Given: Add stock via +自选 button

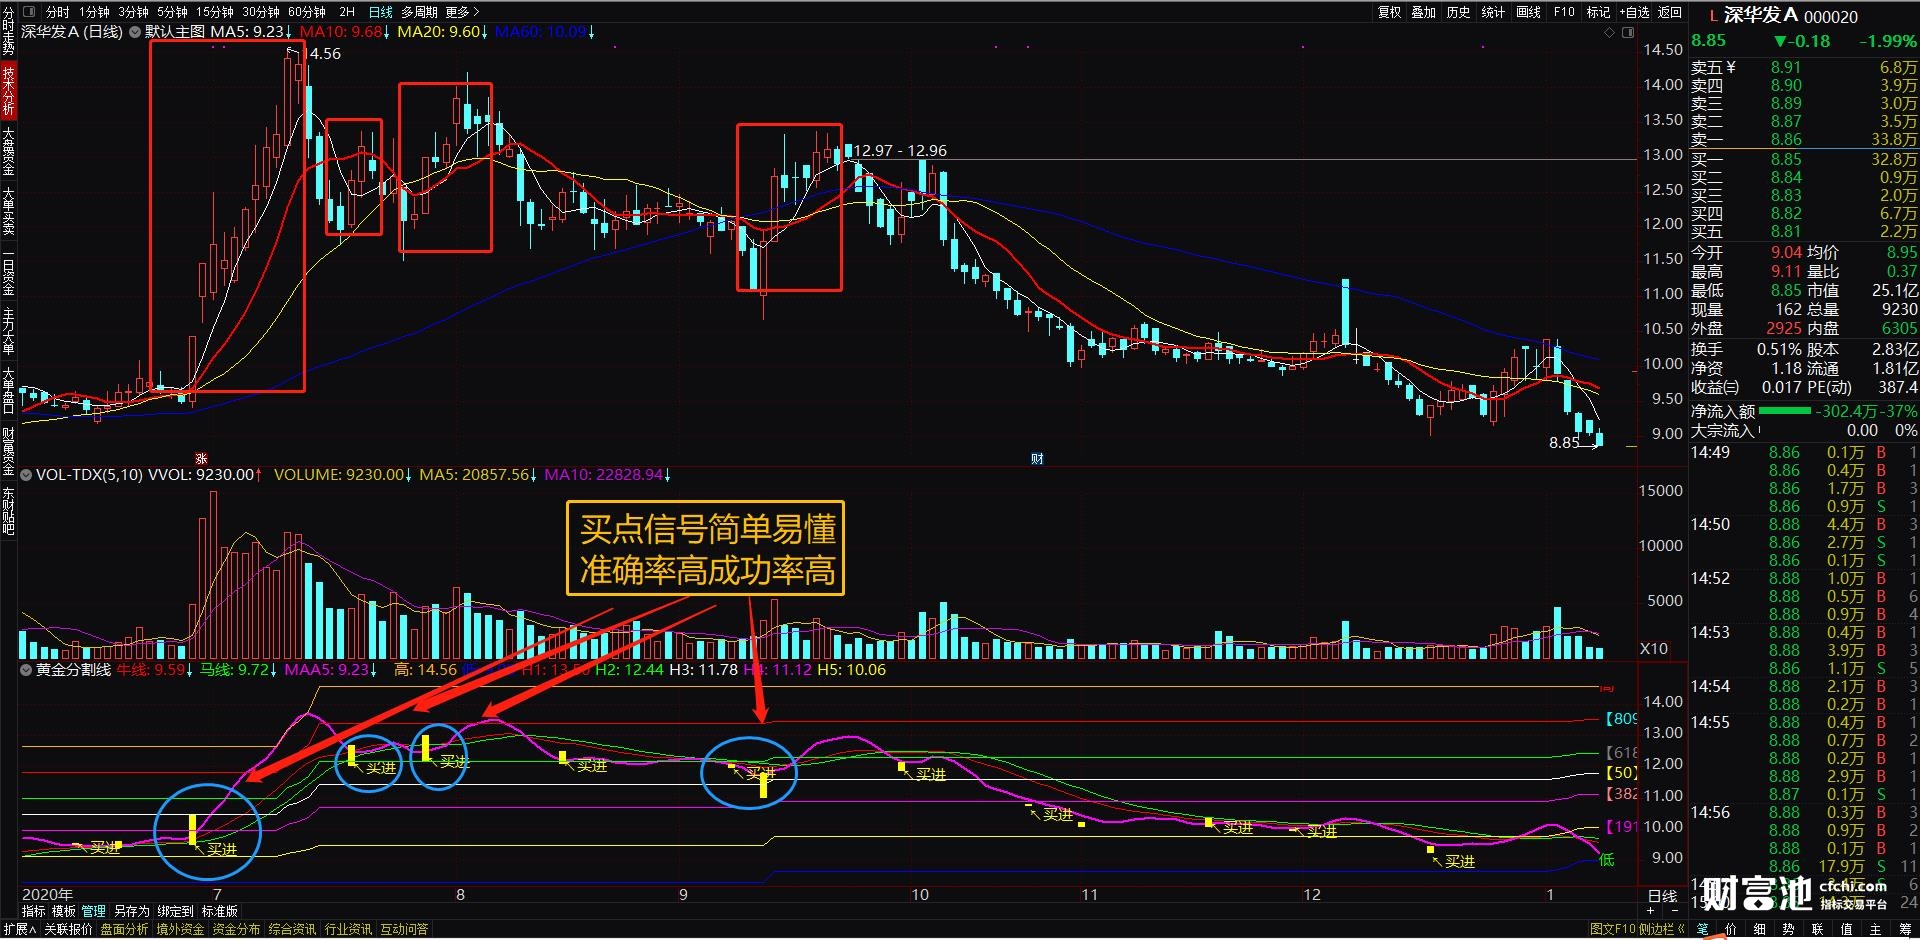Looking at the screenshot, I should (1635, 12).
